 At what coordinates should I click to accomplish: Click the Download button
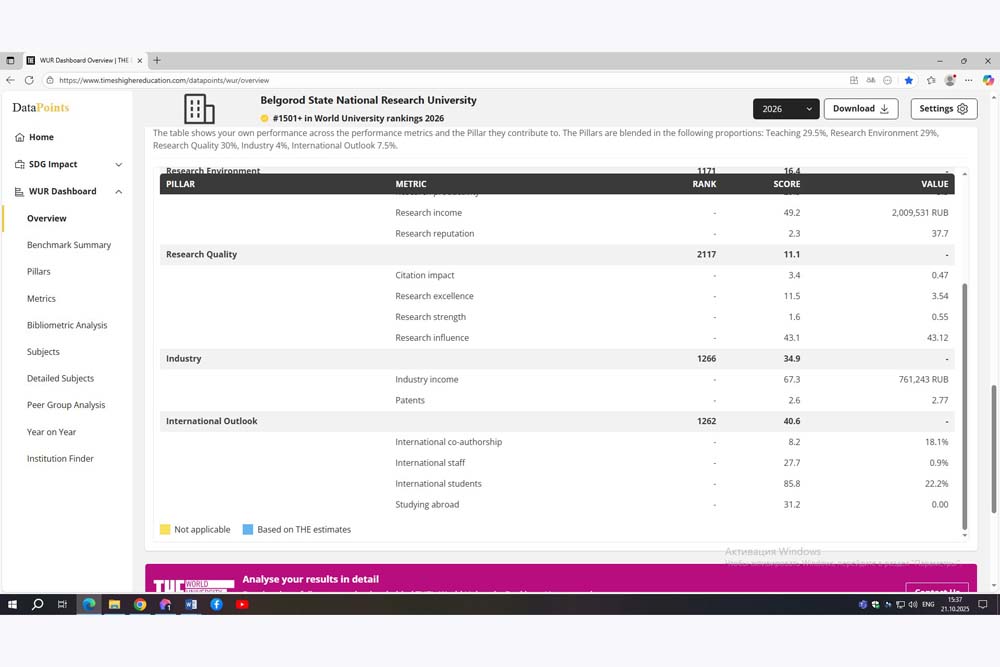(860, 109)
